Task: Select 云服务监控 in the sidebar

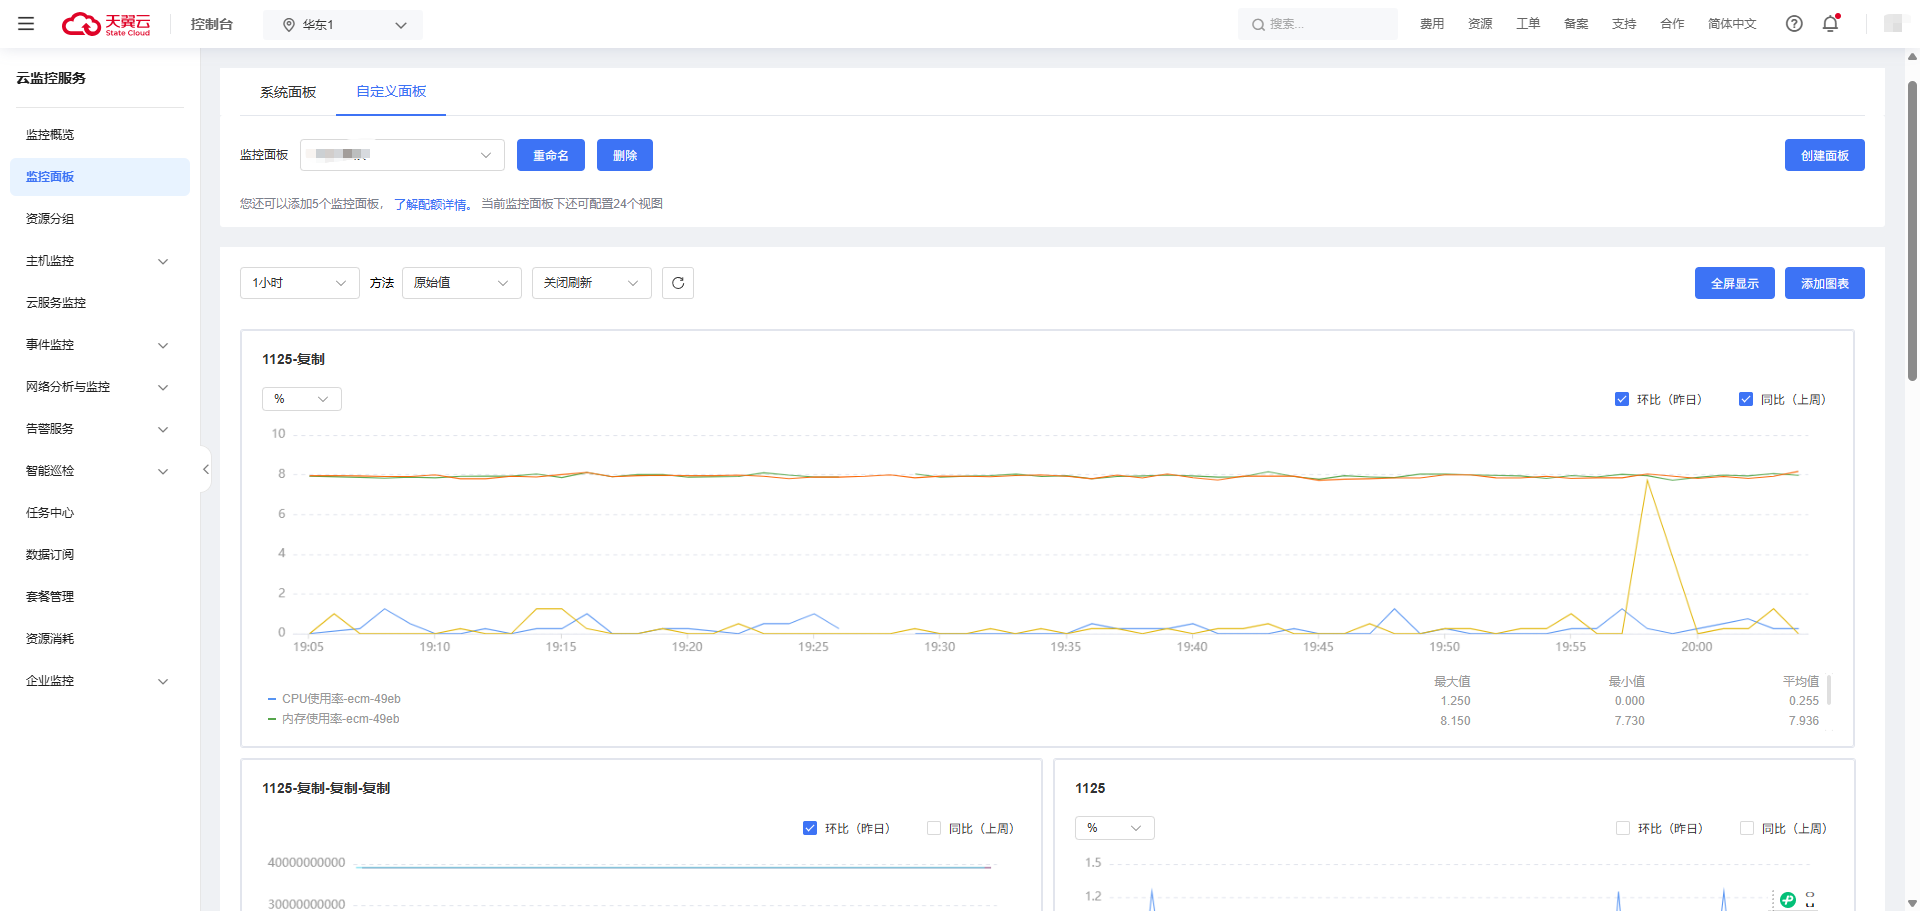Action: [56, 303]
